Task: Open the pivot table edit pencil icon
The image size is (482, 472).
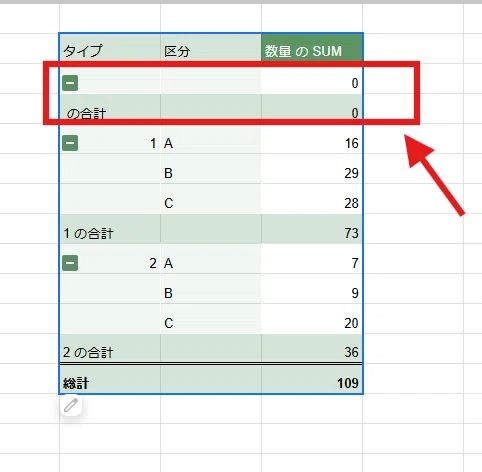Action: pos(71,405)
